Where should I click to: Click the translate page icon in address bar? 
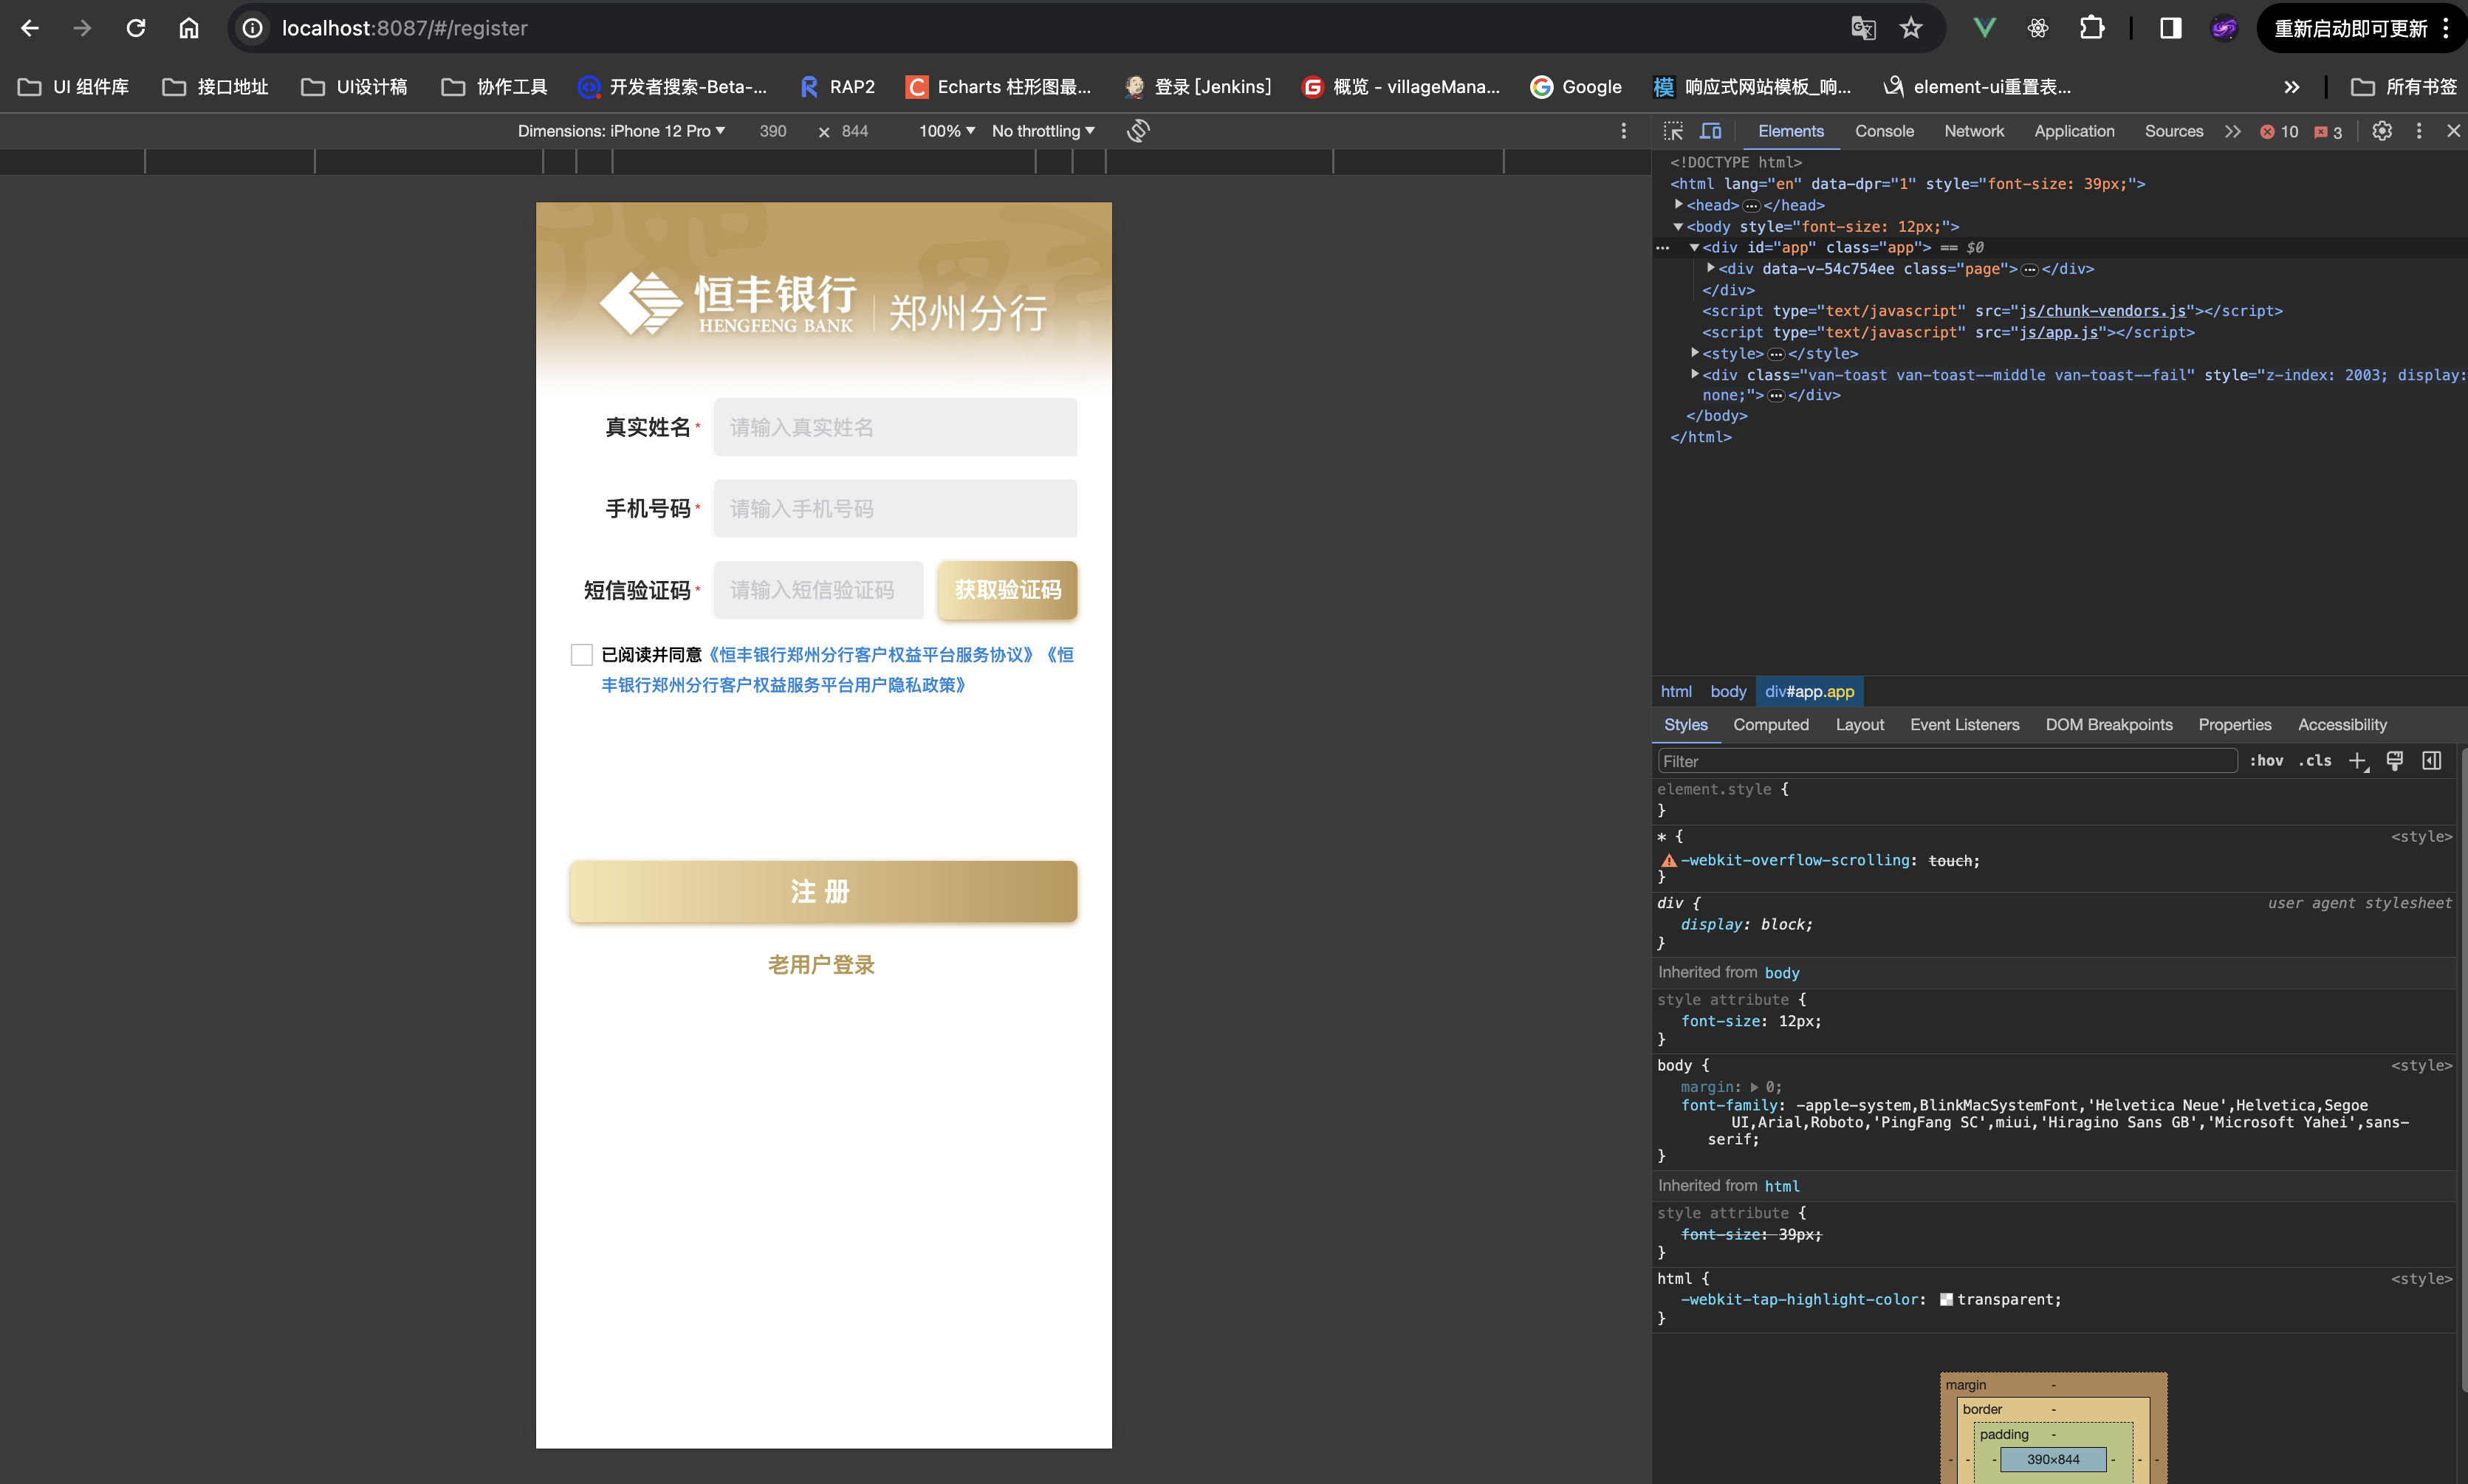click(x=1863, y=28)
